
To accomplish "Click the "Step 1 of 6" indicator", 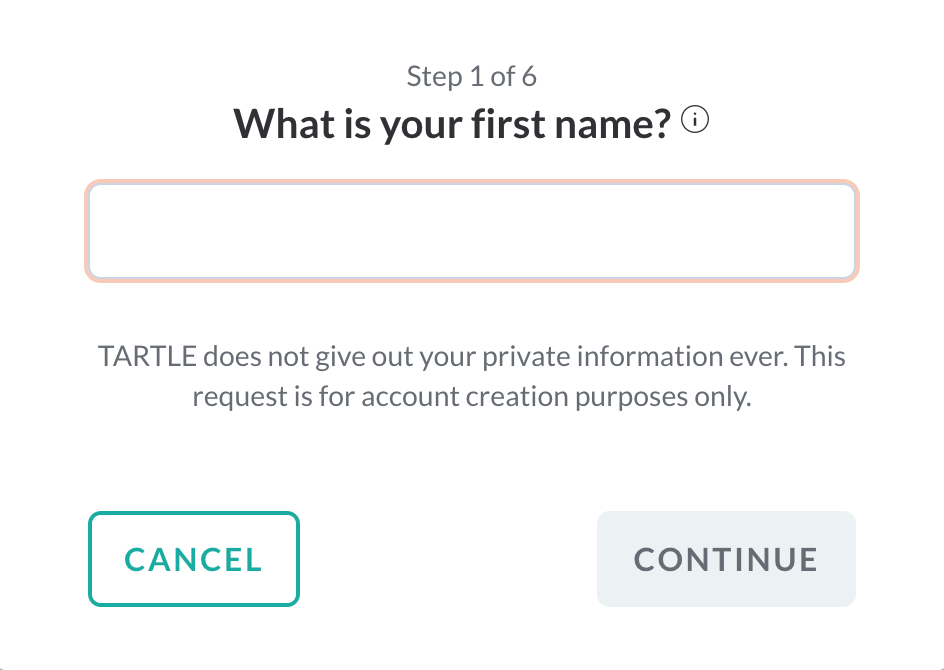I will (x=472, y=76).
